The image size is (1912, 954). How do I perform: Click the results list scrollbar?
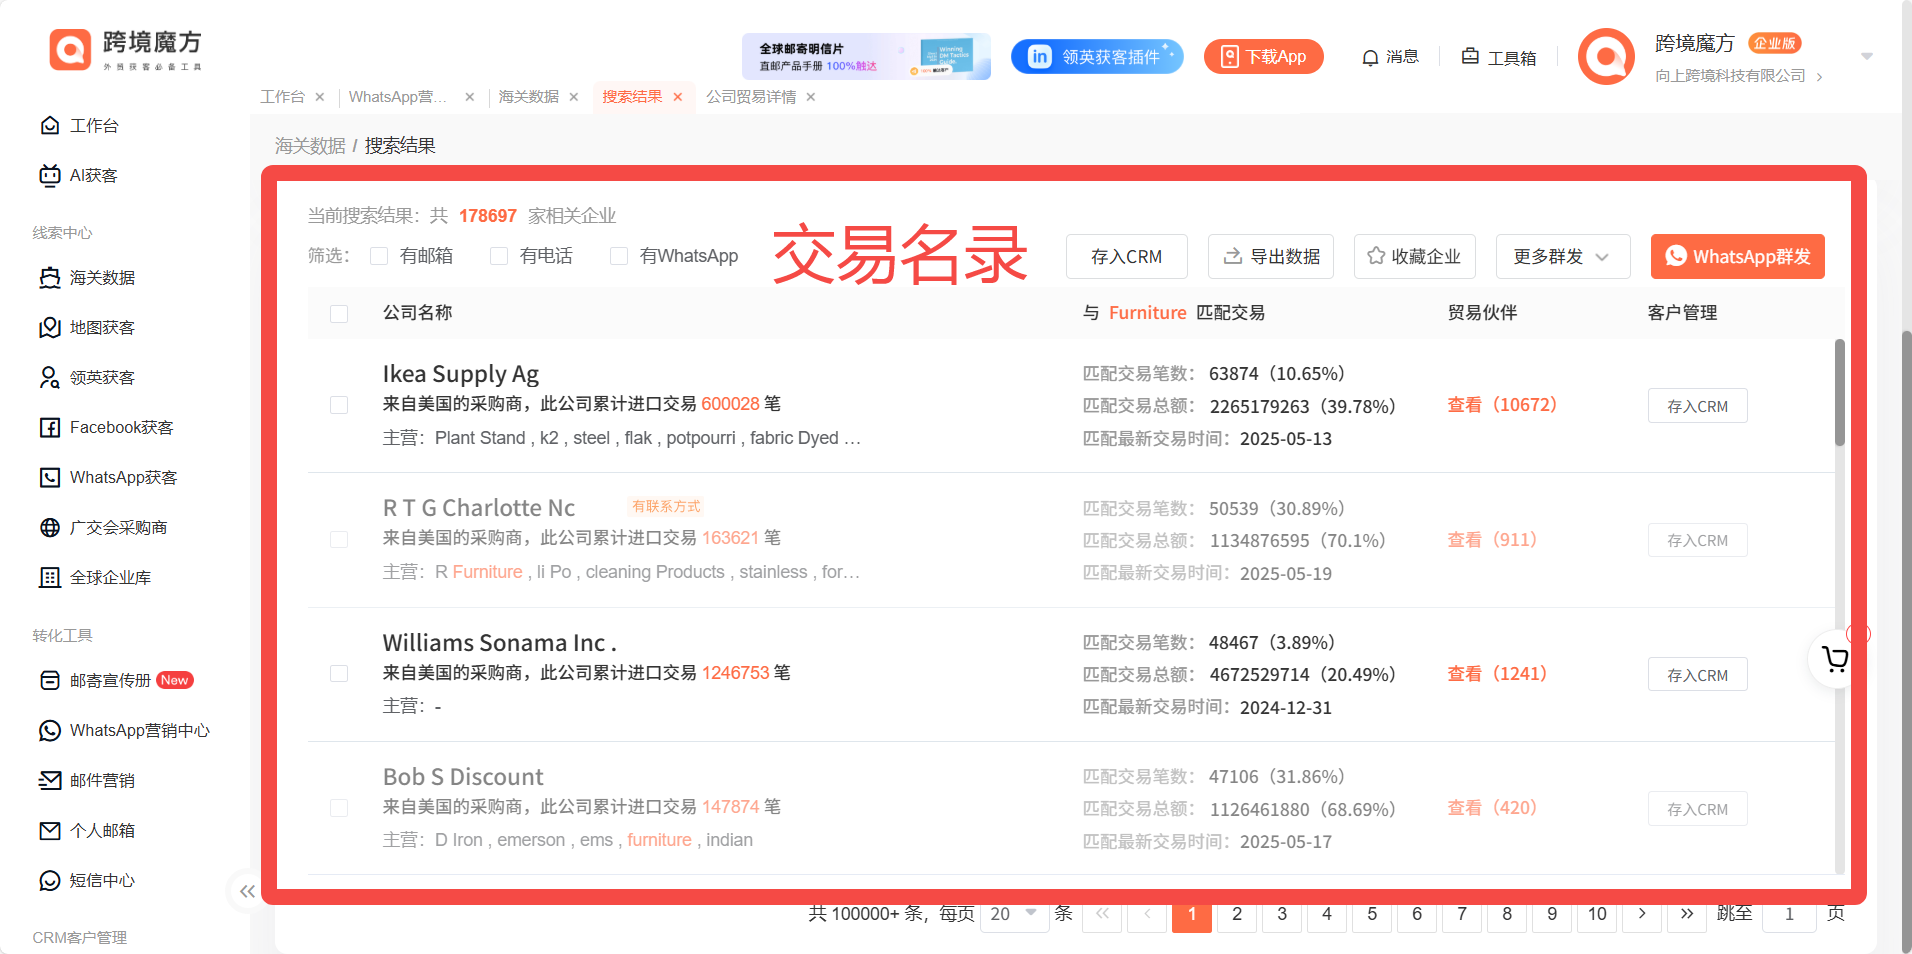click(1840, 393)
